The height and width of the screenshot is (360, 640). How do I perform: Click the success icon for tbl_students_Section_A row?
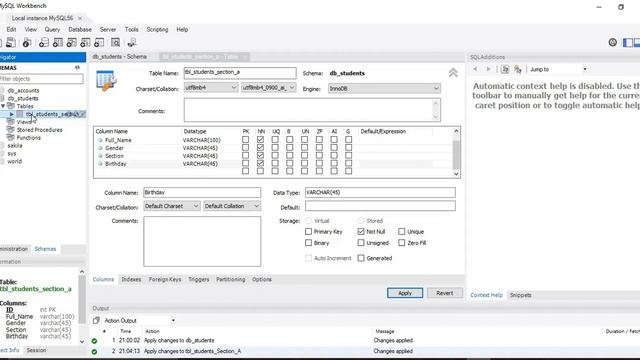pos(94,351)
